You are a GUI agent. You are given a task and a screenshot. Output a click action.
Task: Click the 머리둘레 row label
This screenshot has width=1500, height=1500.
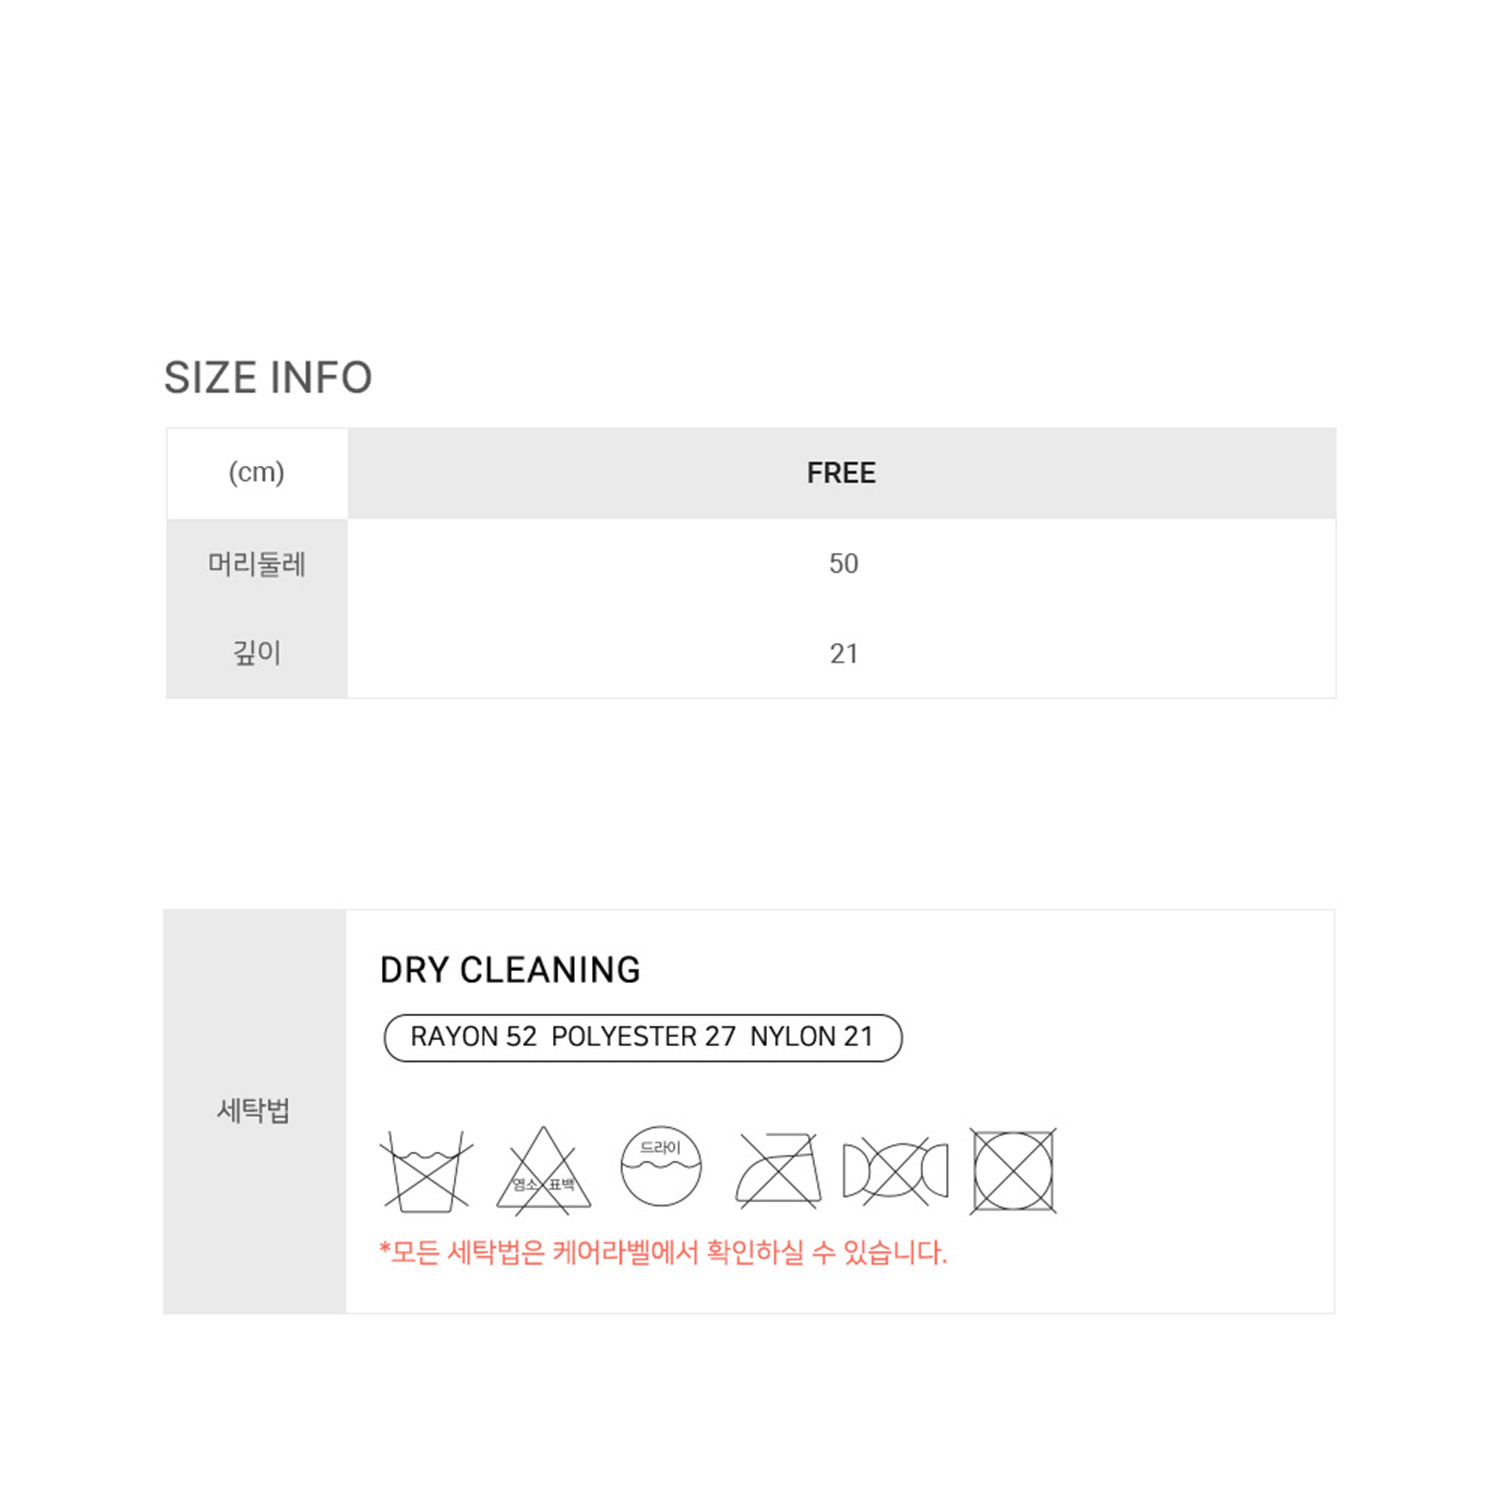(257, 564)
